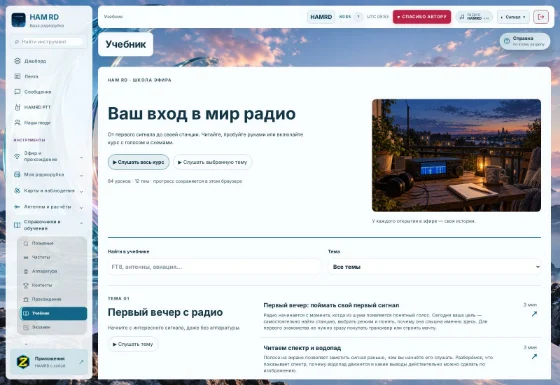Image resolution: width=560 pixels, height=385 pixels.
Task: Click the messages (Сообщения) speech bubble icon
Action: (x=17, y=92)
